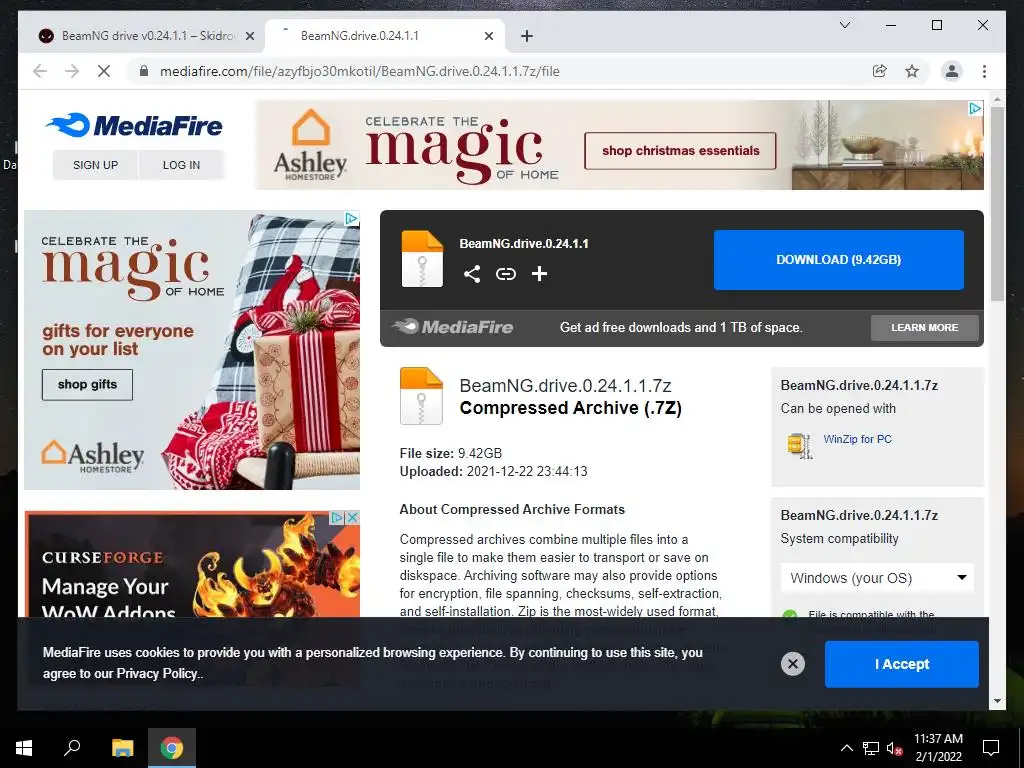This screenshot has height=768, width=1024.
Task: Click the Can be opened with text
Action: (838, 409)
